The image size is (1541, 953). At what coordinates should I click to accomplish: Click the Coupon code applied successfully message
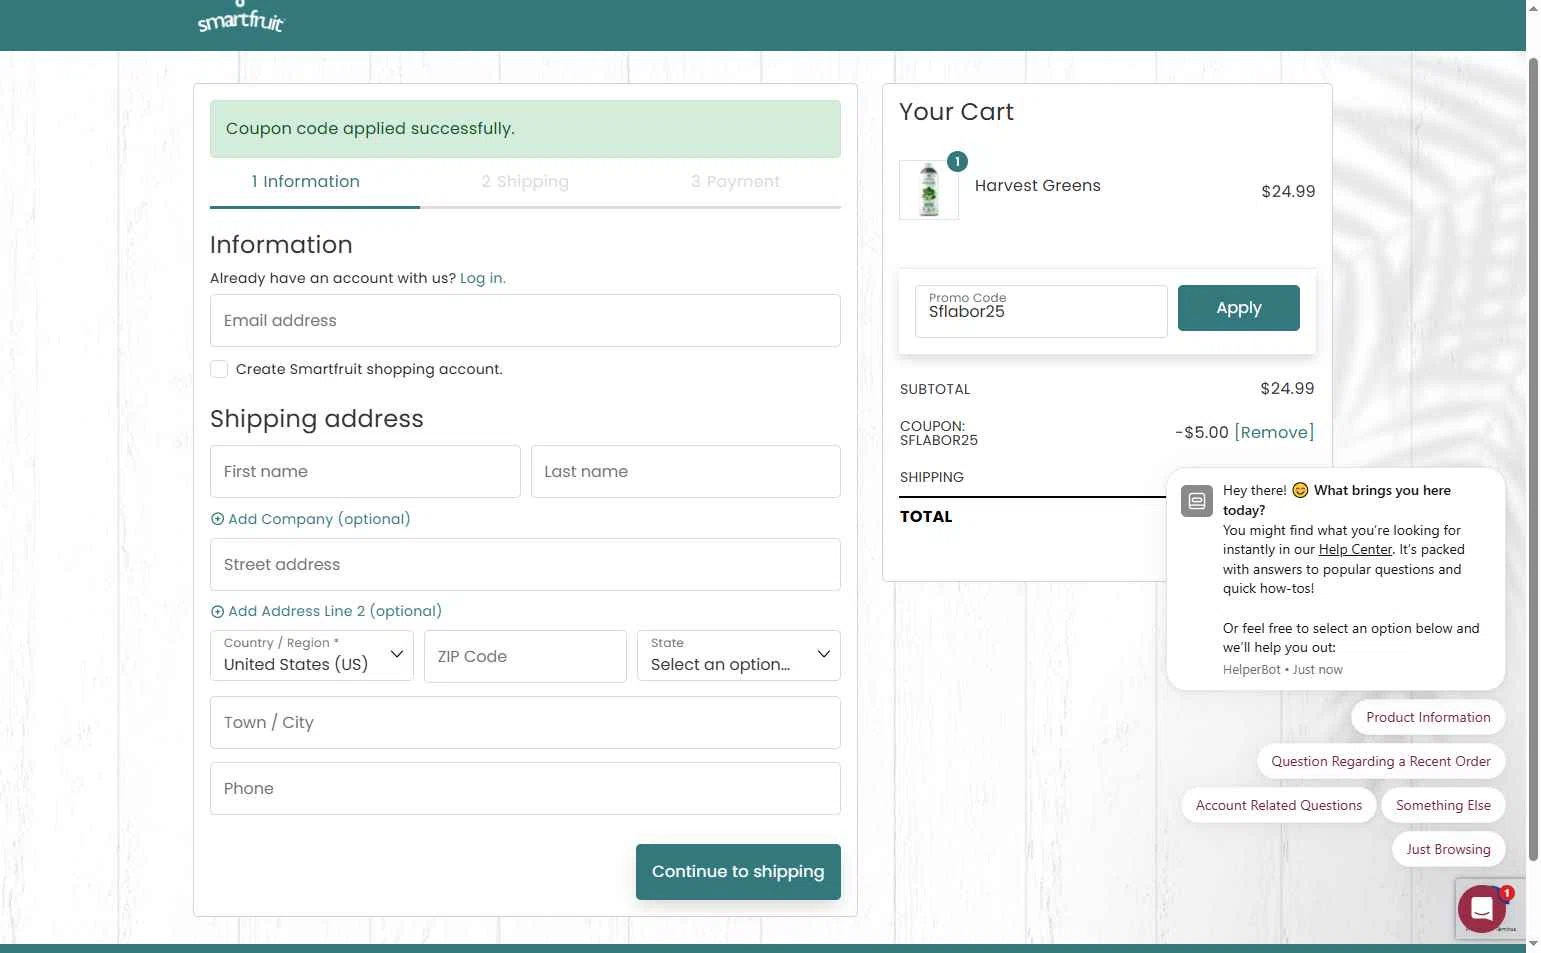pyautogui.click(x=525, y=129)
